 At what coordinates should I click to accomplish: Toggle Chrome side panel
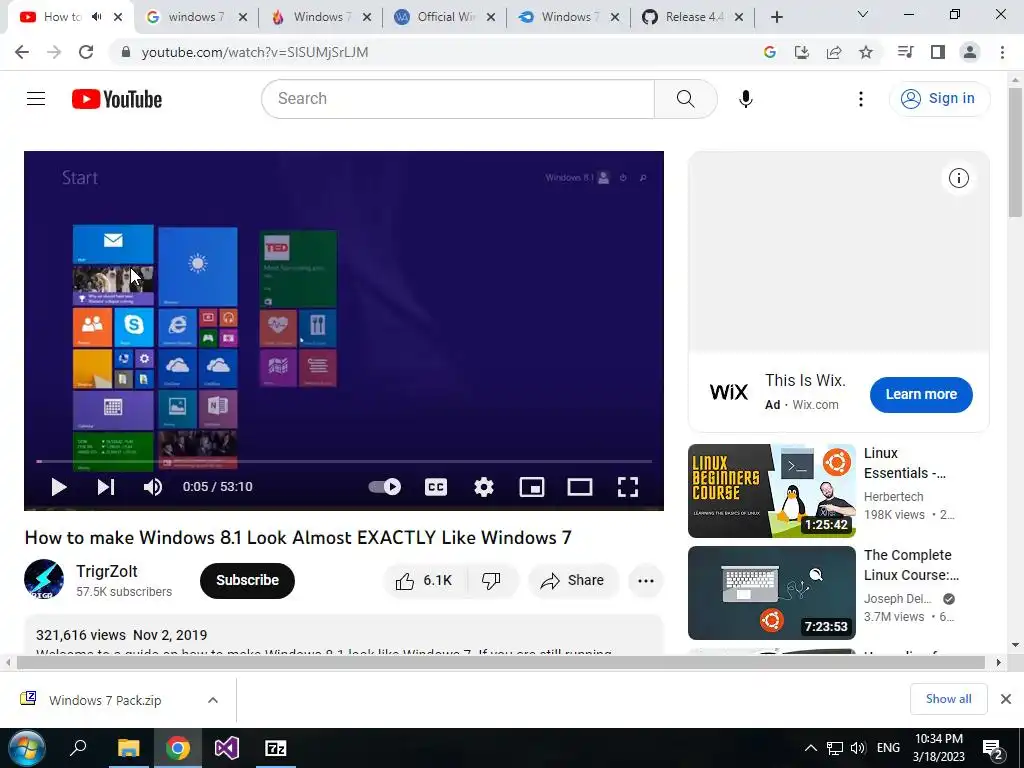pyautogui.click(x=938, y=52)
